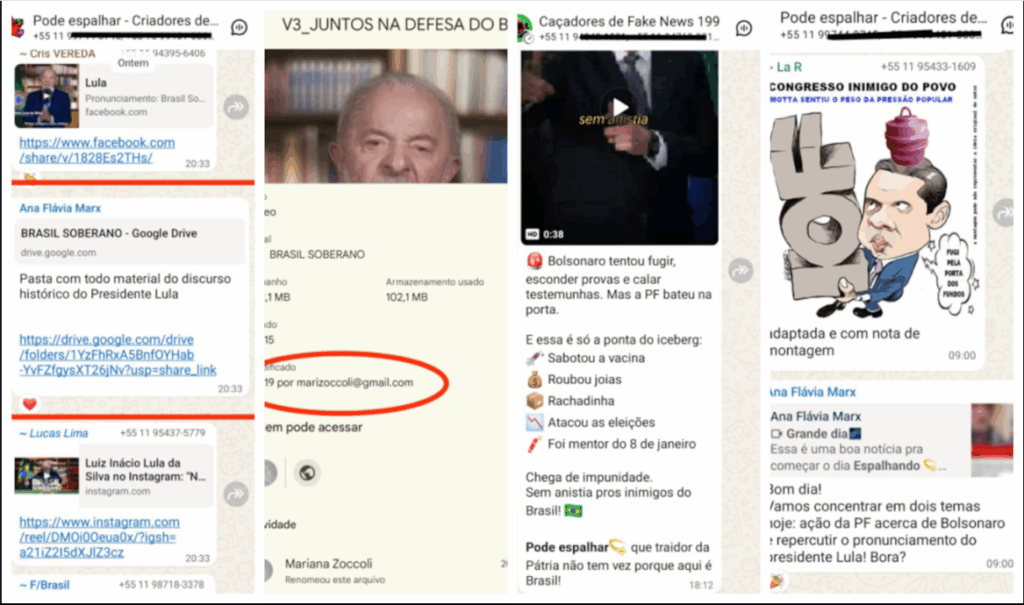Screen dimensions: 1024x605
Task: Click forward arrow beside Congresso Inimigo do Povo cartoon
Action: tap(1003, 212)
